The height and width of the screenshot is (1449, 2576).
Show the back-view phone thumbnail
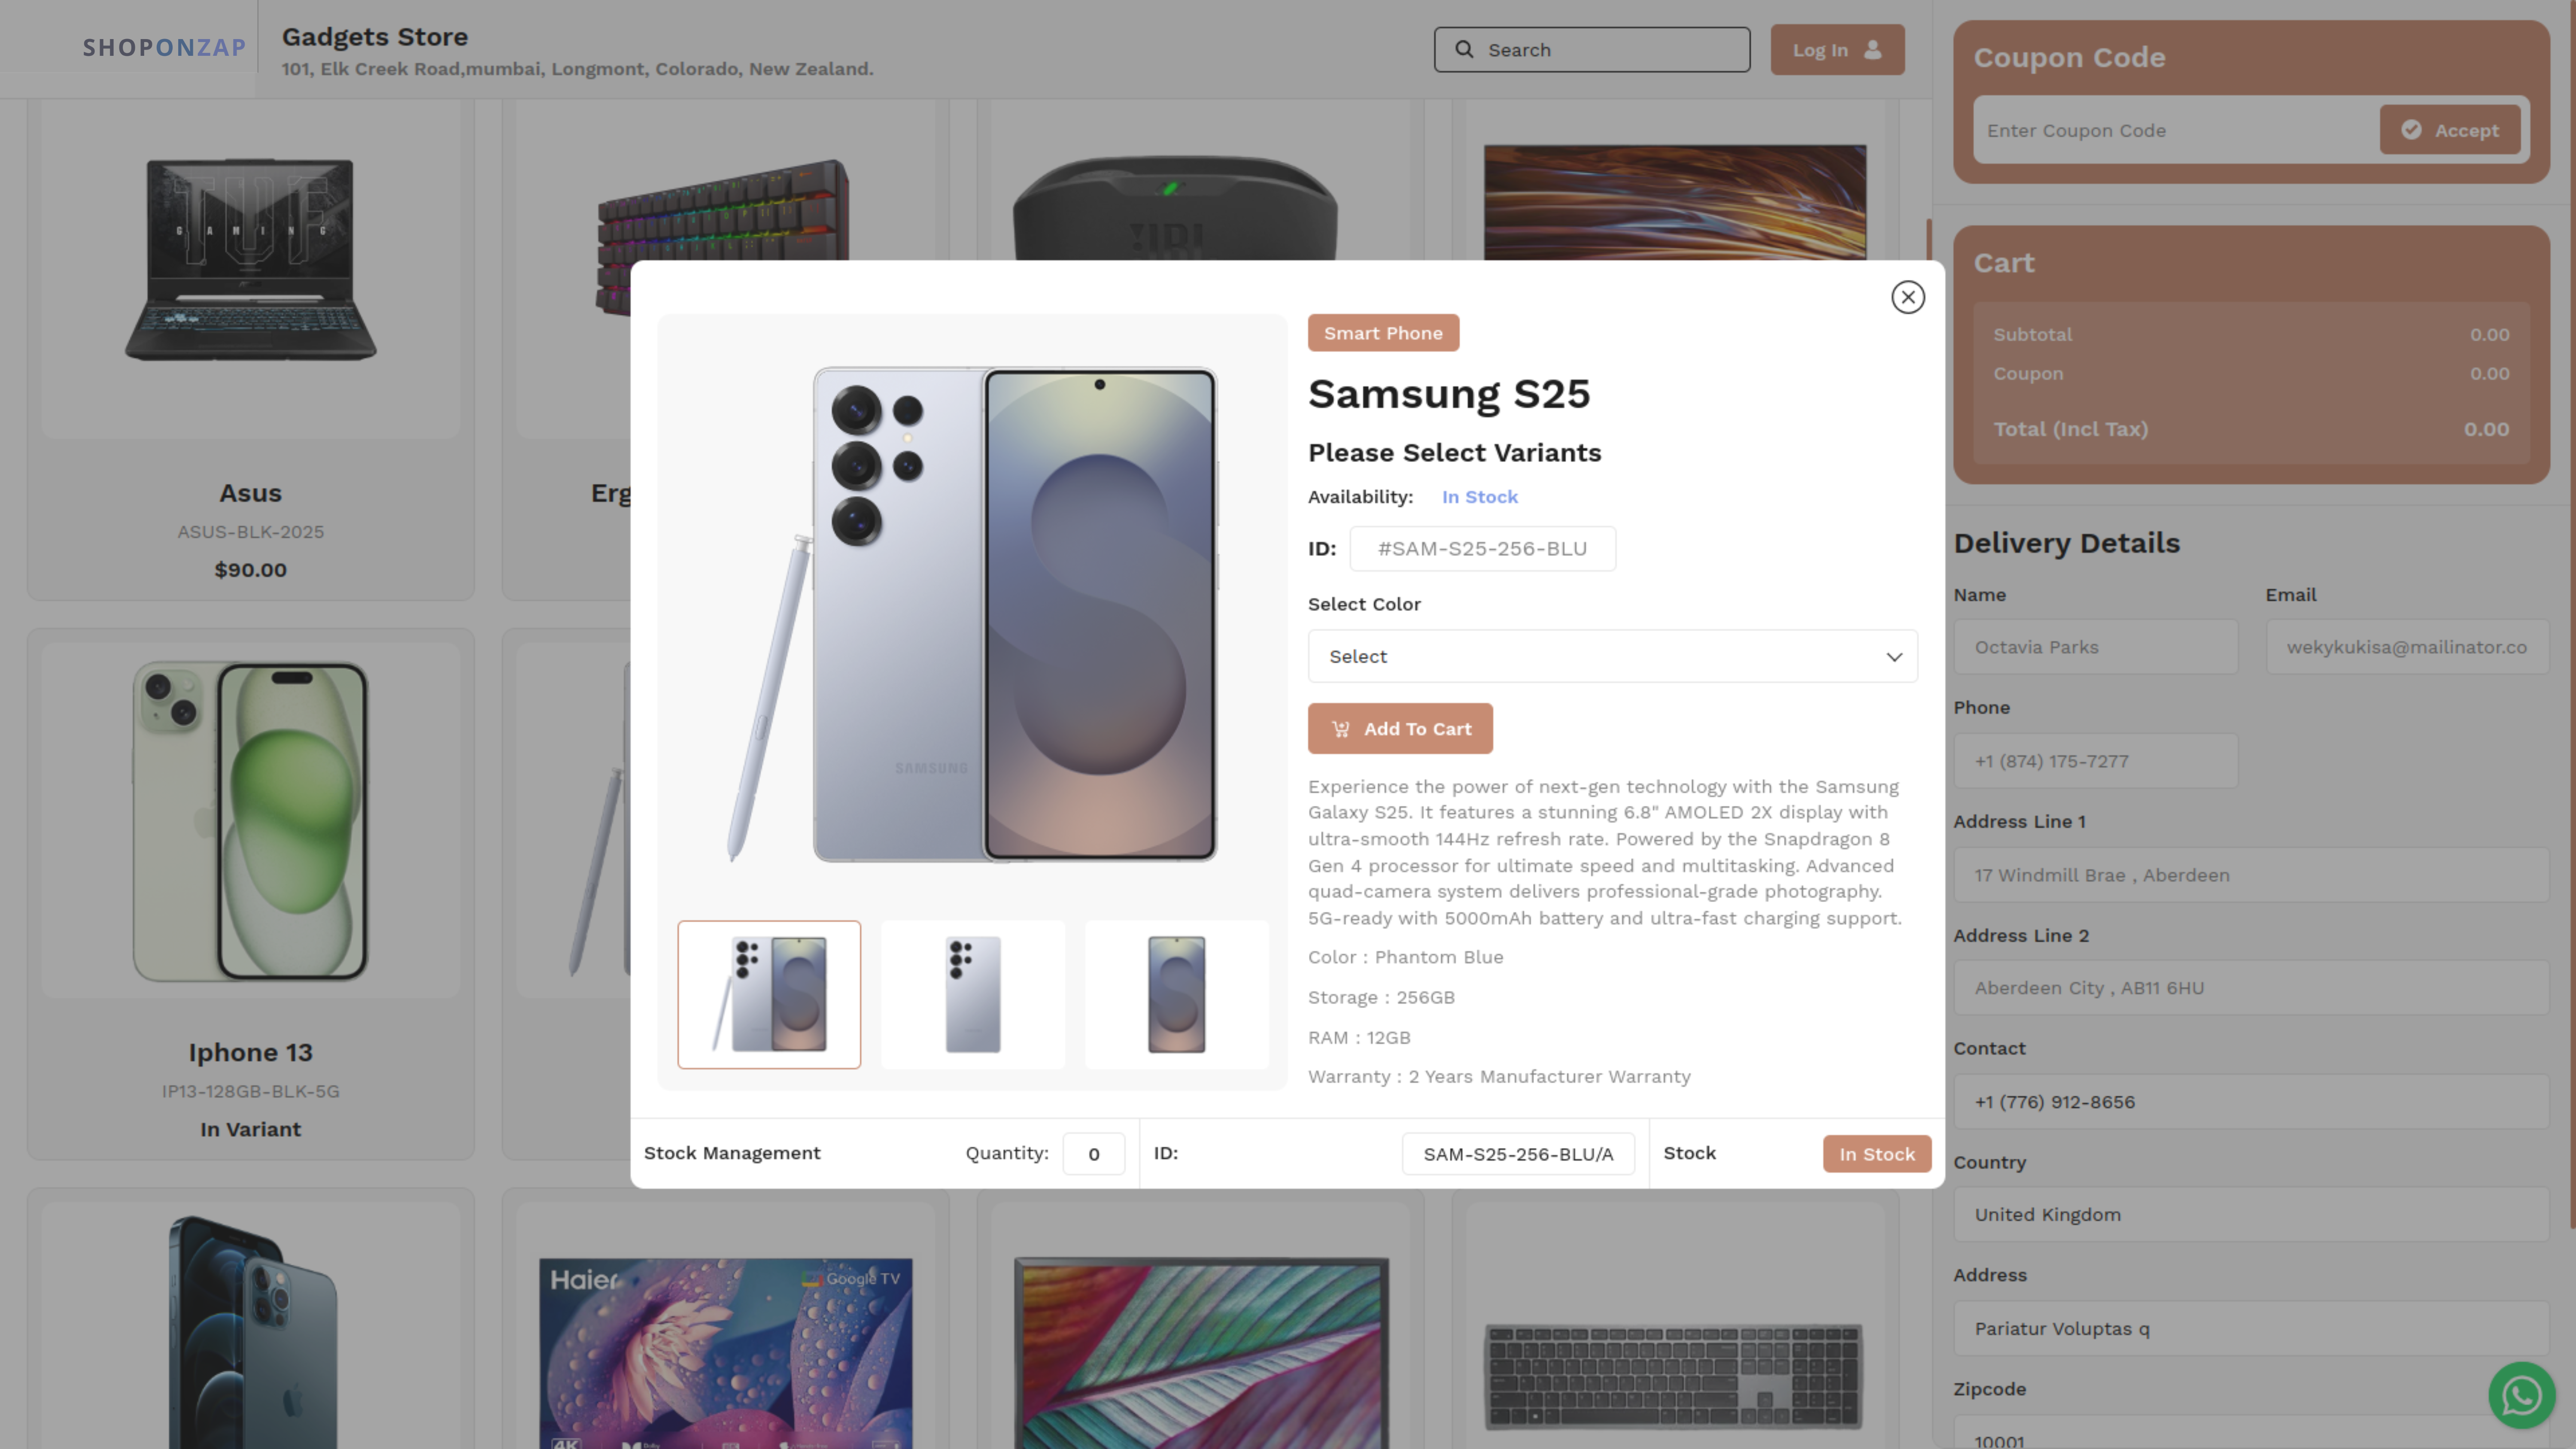tap(973, 994)
